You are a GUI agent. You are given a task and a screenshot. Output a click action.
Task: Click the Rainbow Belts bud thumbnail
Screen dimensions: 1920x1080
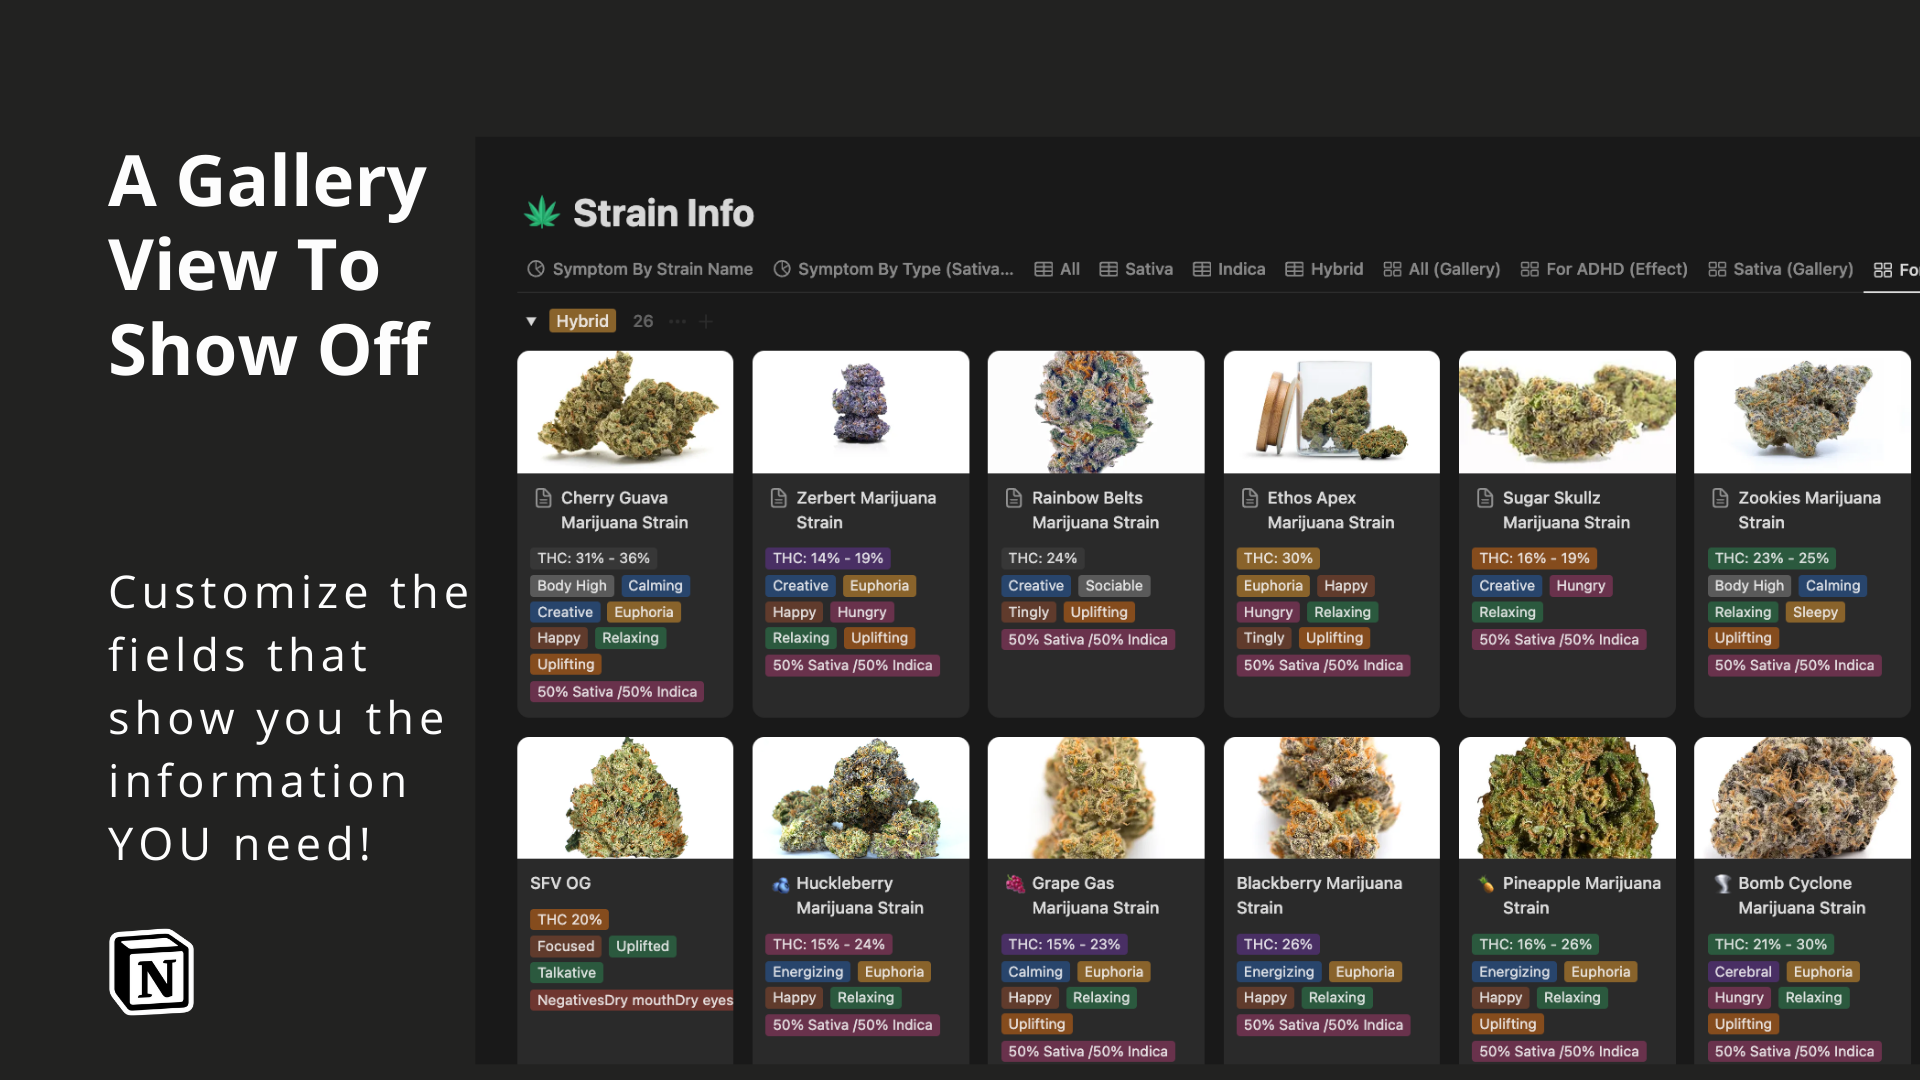click(1095, 412)
